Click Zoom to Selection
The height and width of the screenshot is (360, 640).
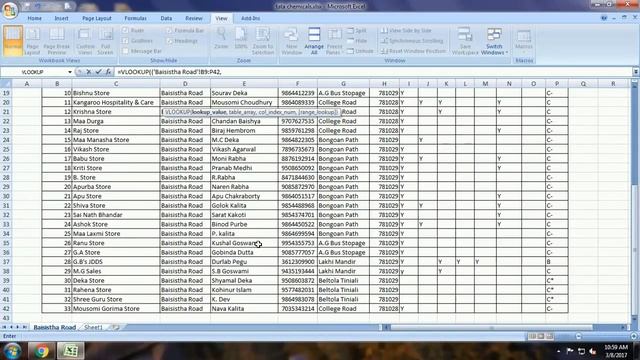point(262,40)
